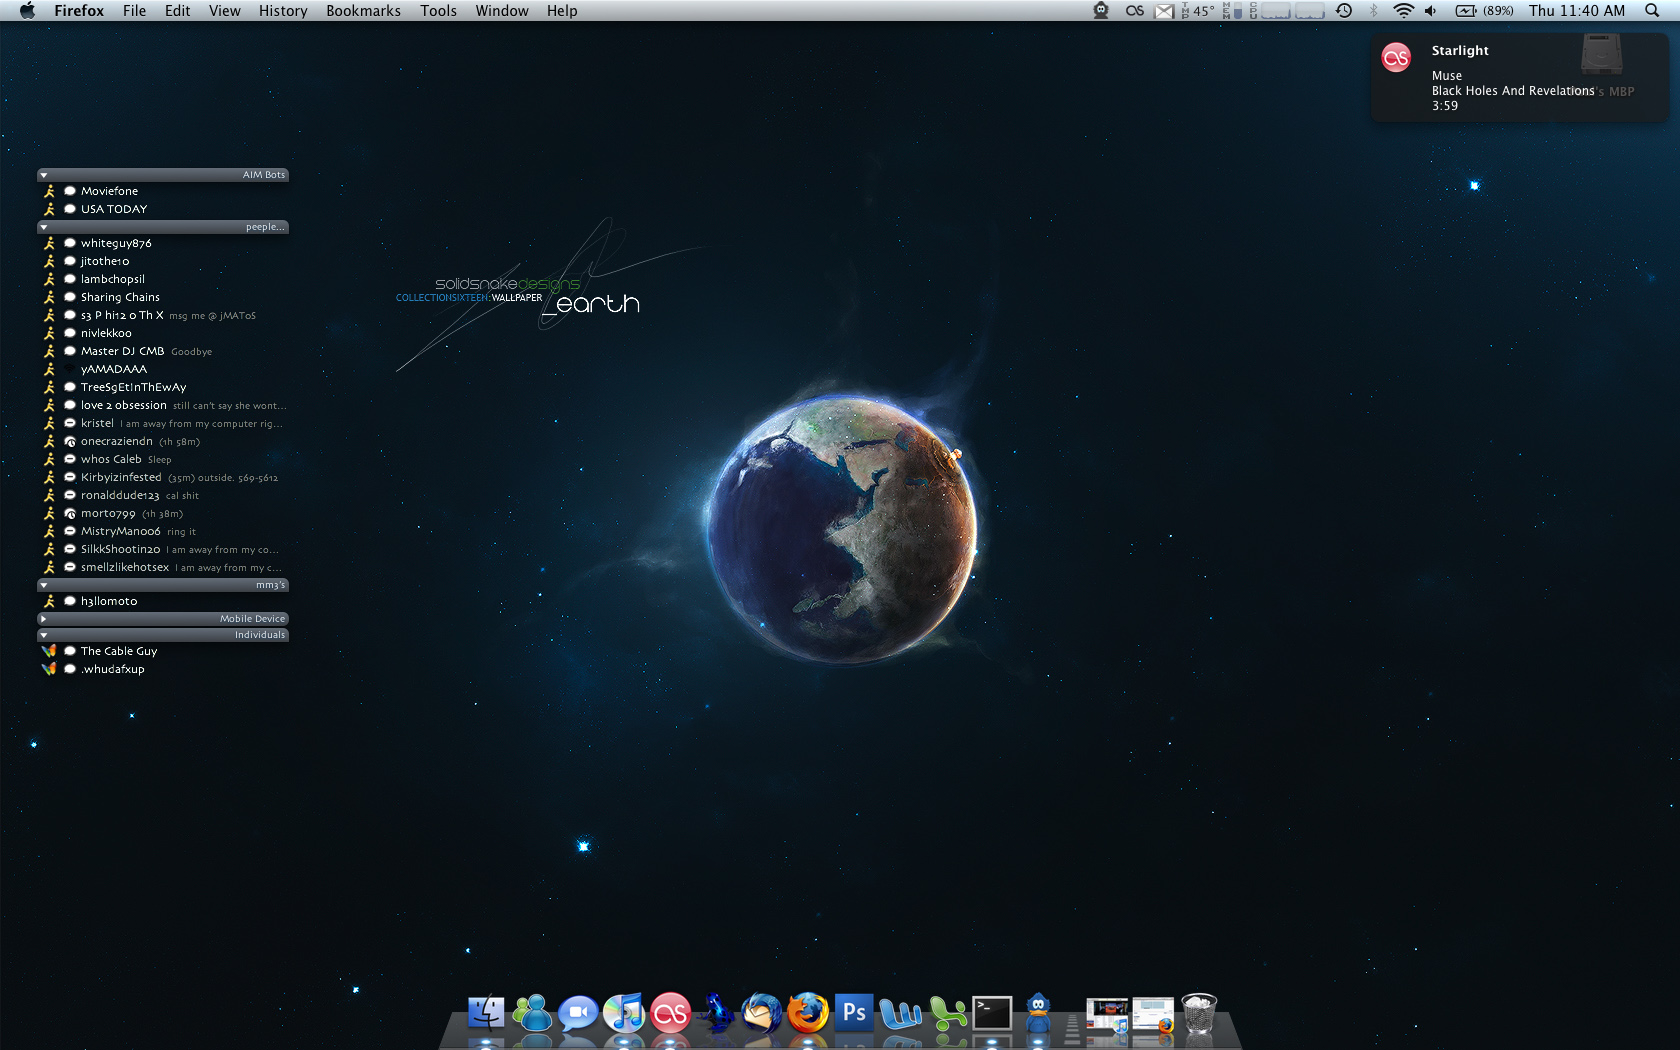
Task: Click the menu bar clock Thu 11:40 AM
Action: [x=1577, y=10]
